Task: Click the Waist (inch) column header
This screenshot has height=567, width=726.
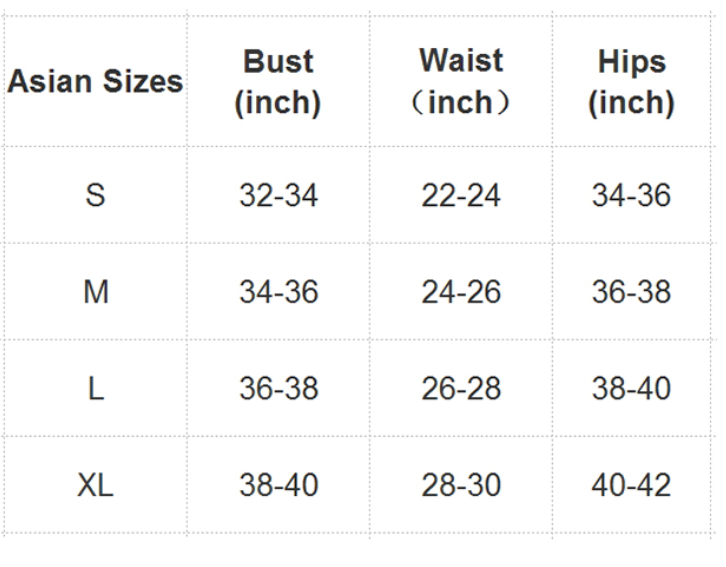Action: tap(461, 81)
